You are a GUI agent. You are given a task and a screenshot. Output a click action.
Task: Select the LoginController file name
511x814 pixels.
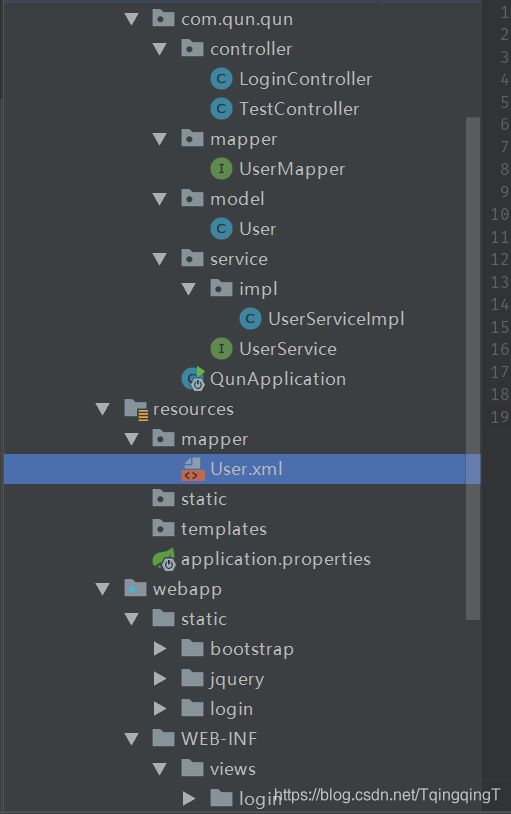pos(305,79)
